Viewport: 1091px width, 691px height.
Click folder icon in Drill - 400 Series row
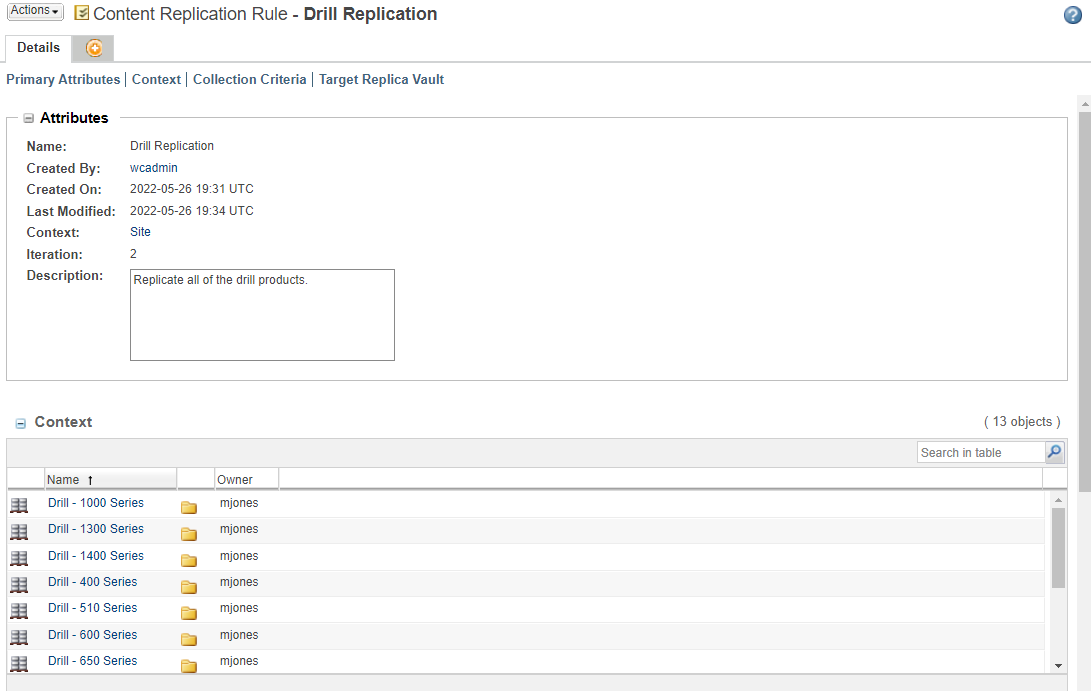pos(189,587)
